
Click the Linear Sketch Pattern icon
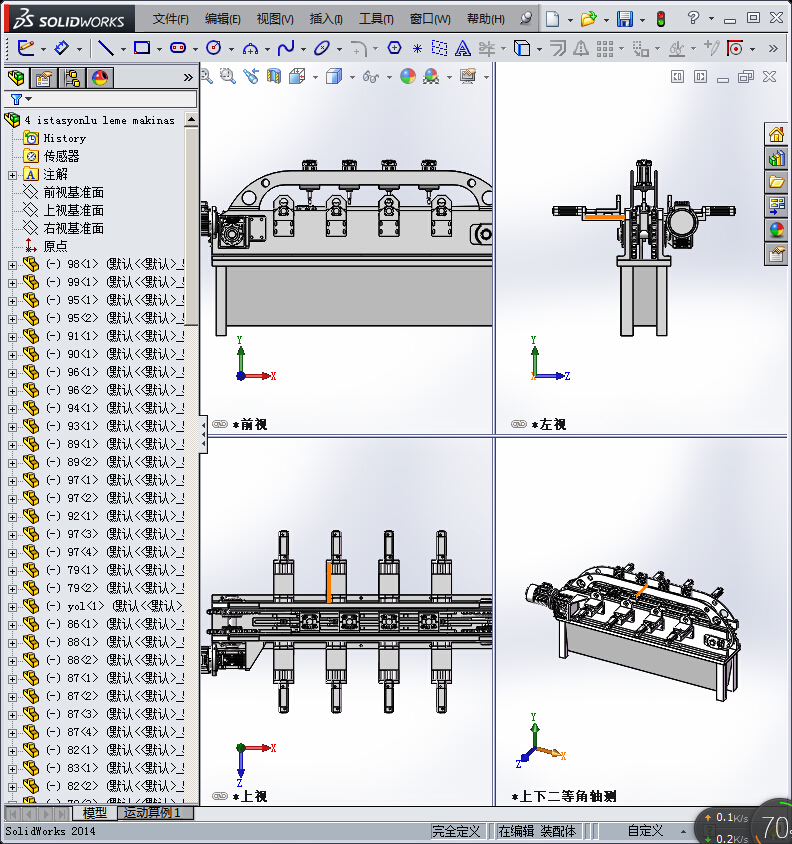605,48
